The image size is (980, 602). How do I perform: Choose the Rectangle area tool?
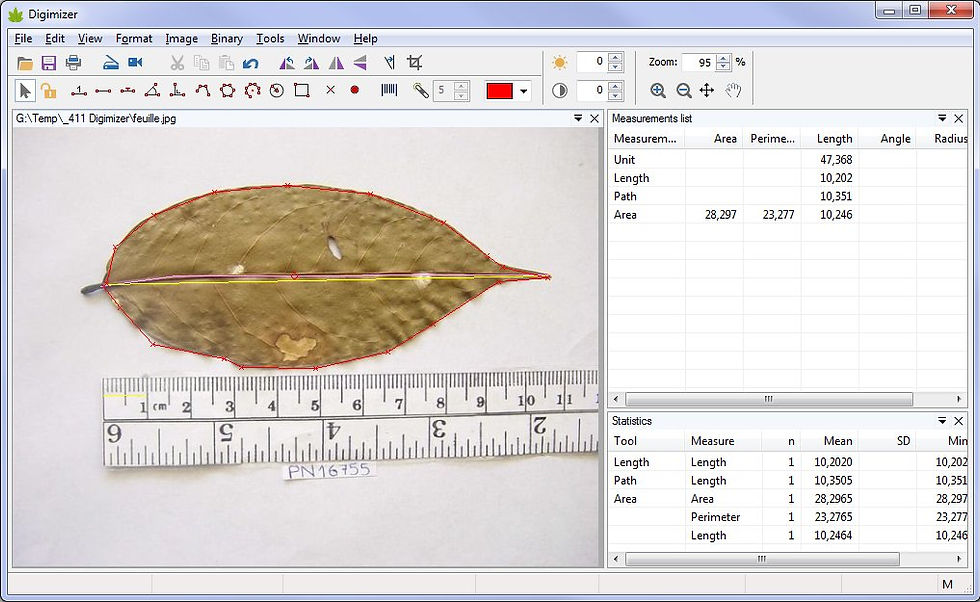[x=301, y=90]
